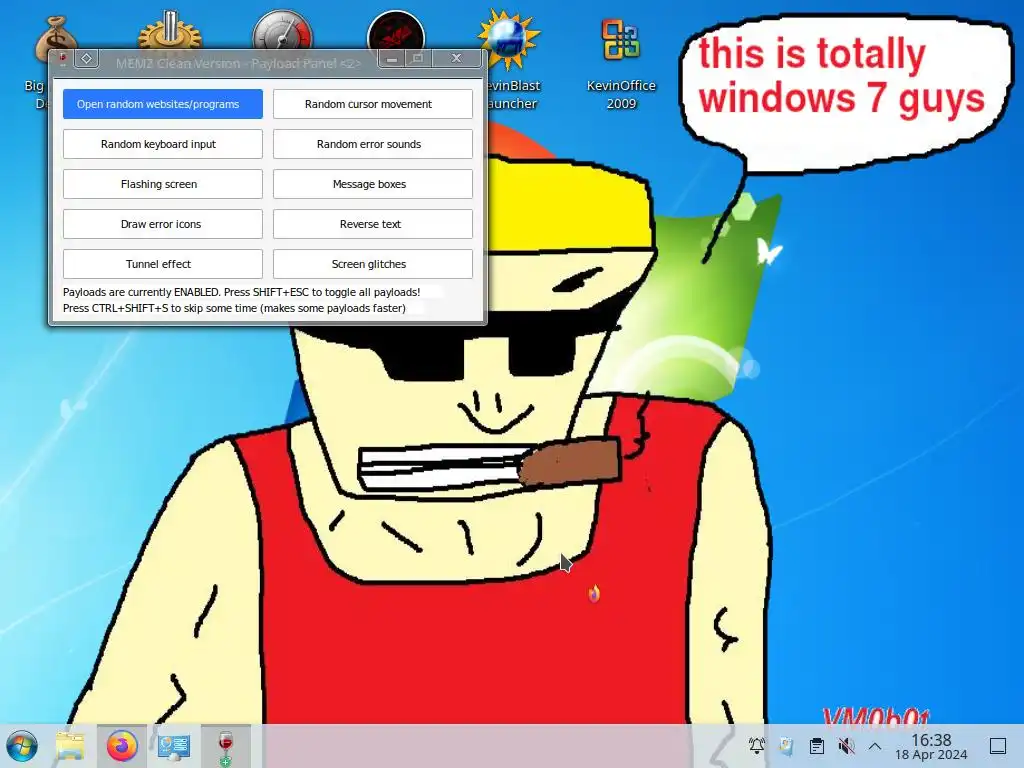Open the dark red circular desktop icon
Viewport: 1024px width, 768px height.
[396, 30]
